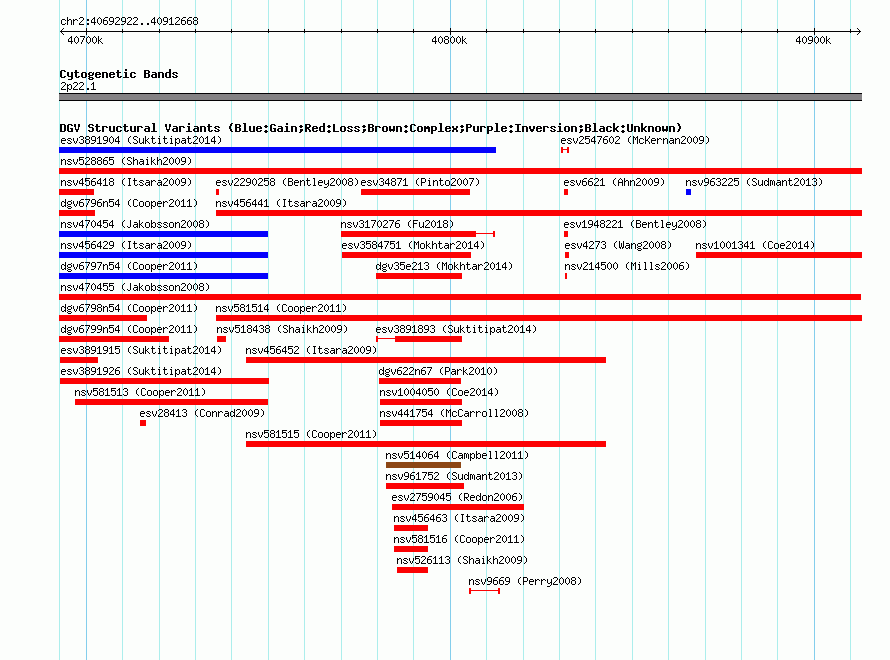Click the esv28413 (Conrad2009) label
The image size is (890, 660).
coord(202,413)
